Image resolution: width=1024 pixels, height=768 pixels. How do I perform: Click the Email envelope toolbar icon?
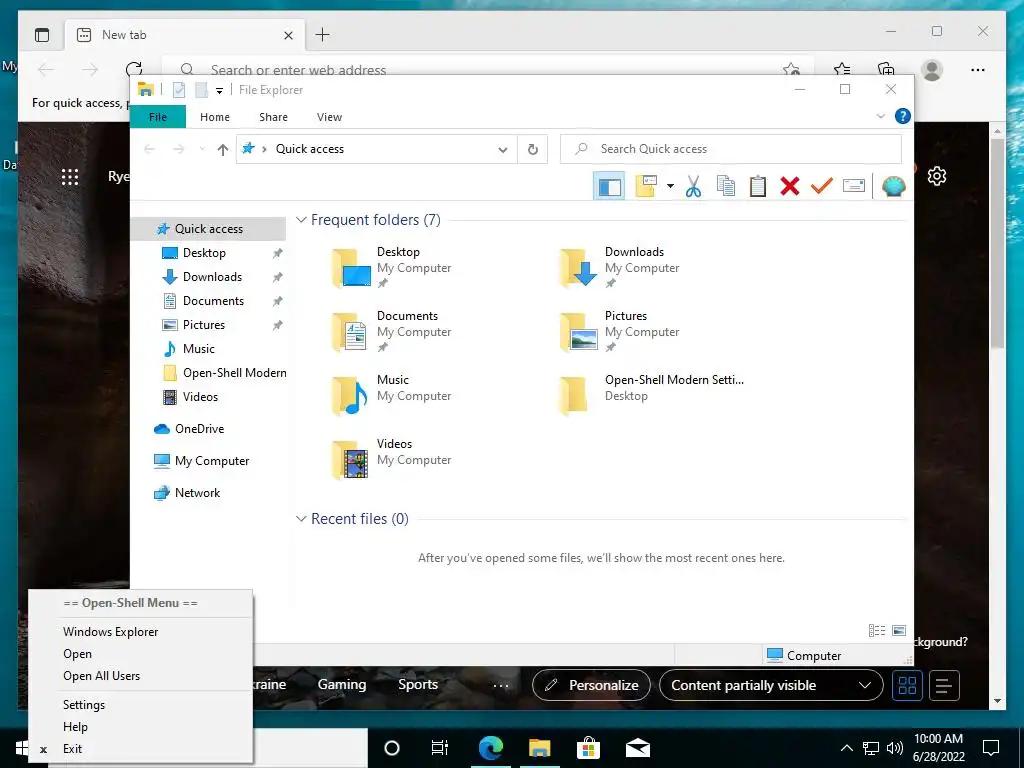(x=854, y=186)
